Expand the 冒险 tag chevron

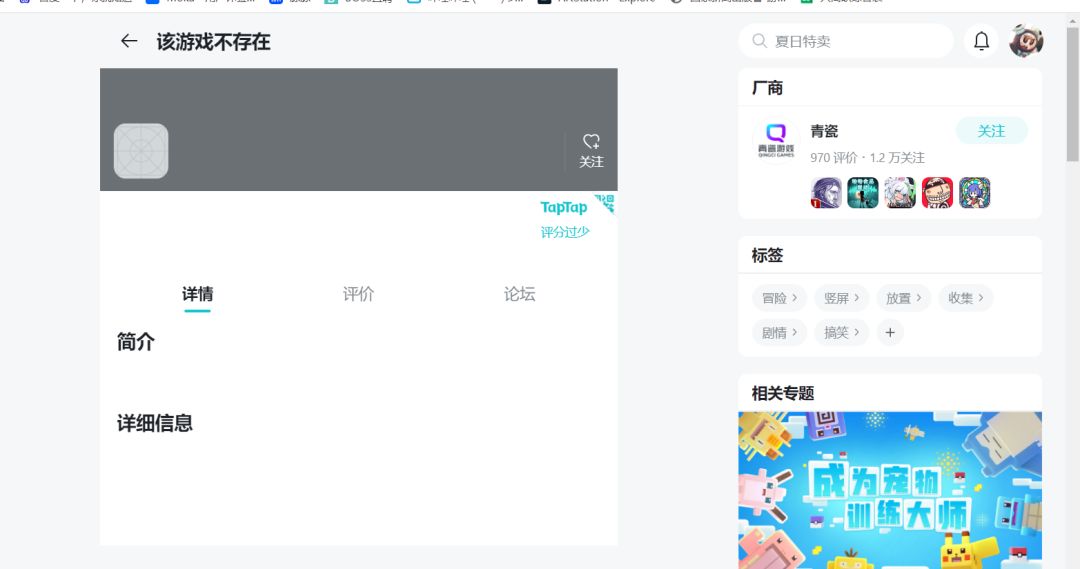794,298
